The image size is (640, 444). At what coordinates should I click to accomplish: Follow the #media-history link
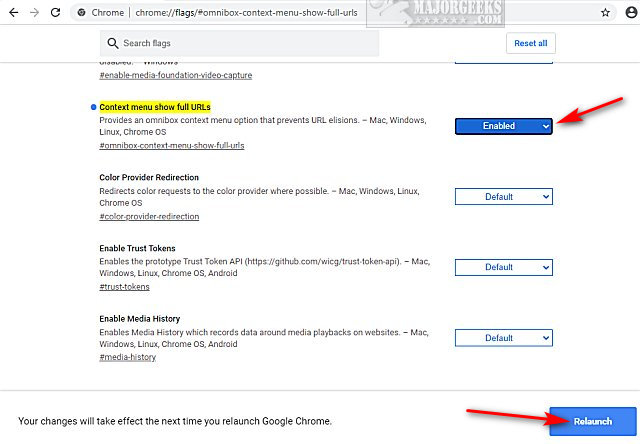[127, 357]
